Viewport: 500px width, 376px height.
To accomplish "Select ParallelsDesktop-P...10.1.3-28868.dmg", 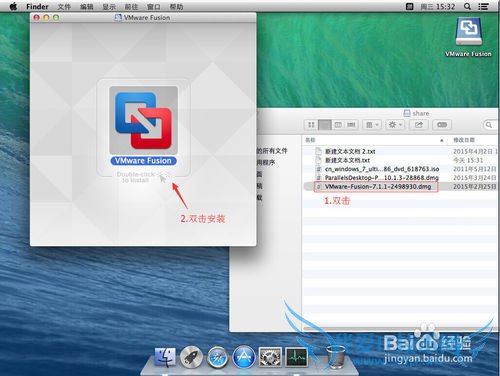I will [382, 178].
